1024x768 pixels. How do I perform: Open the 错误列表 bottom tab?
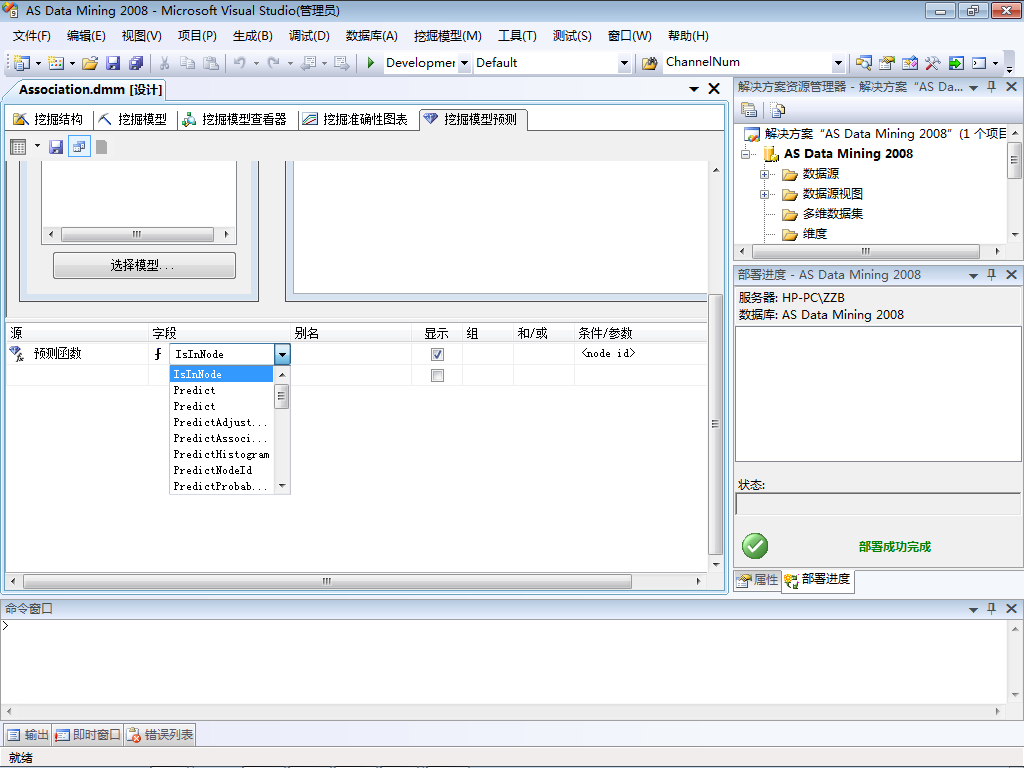coord(160,735)
